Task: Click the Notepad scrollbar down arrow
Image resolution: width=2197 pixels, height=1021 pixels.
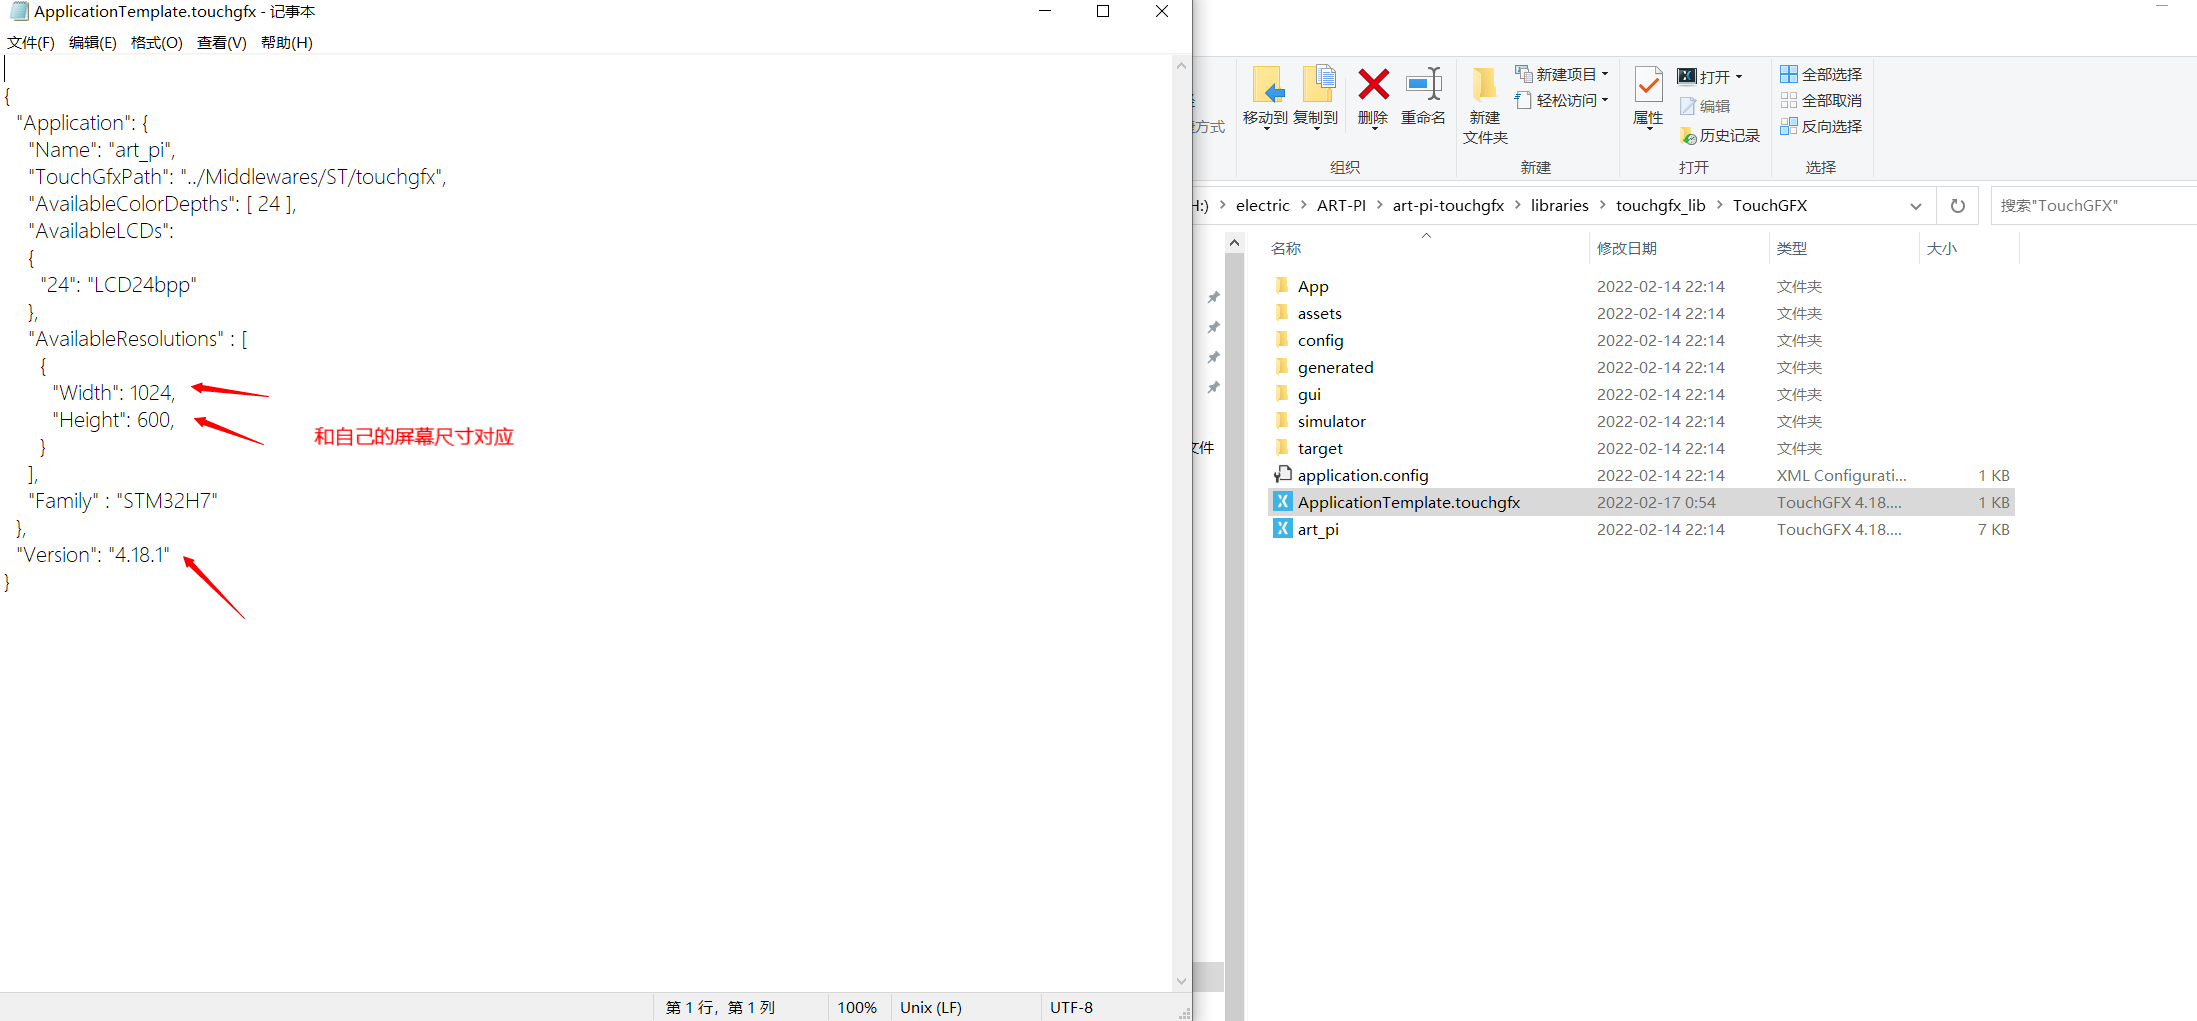Action: coord(1181,982)
